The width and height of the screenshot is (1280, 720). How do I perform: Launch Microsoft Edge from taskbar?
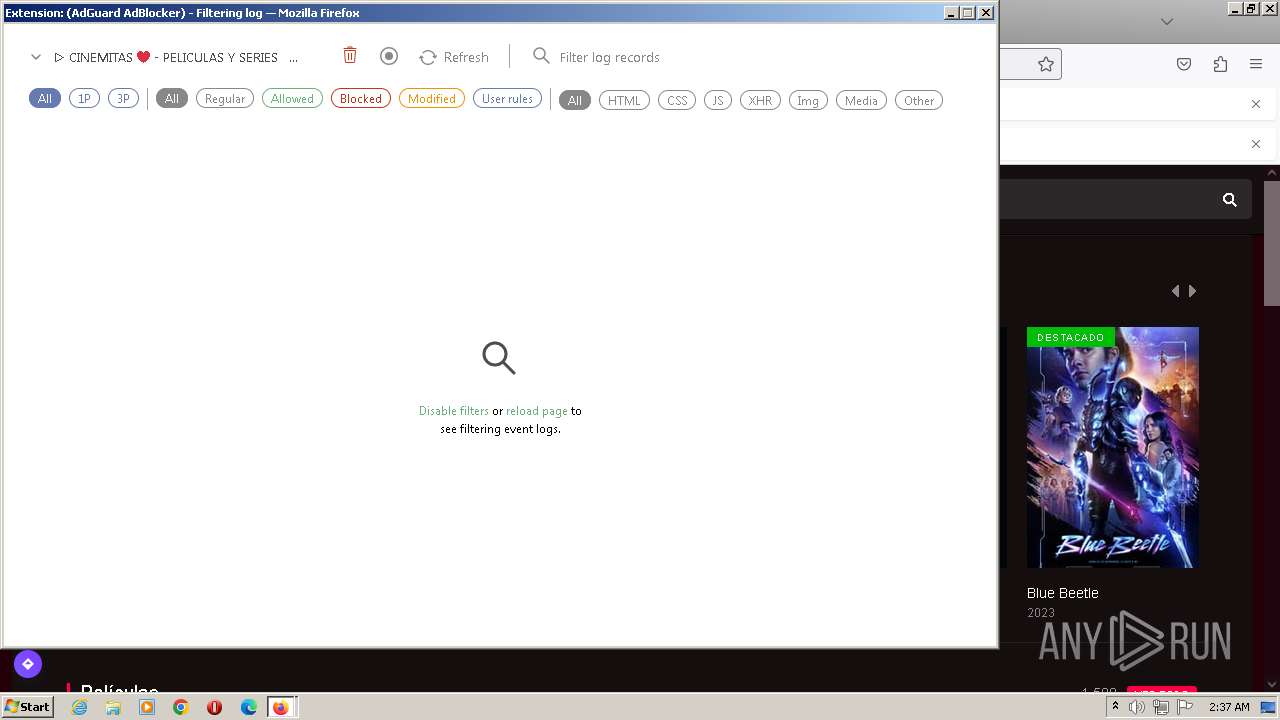[x=248, y=707]
